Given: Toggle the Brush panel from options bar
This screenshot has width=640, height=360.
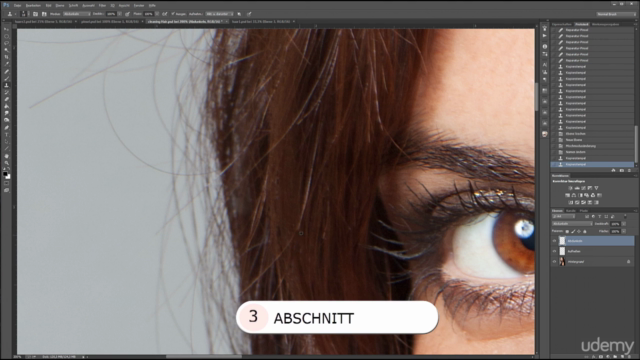Looking at the screenshot, I should click(35, 14).
